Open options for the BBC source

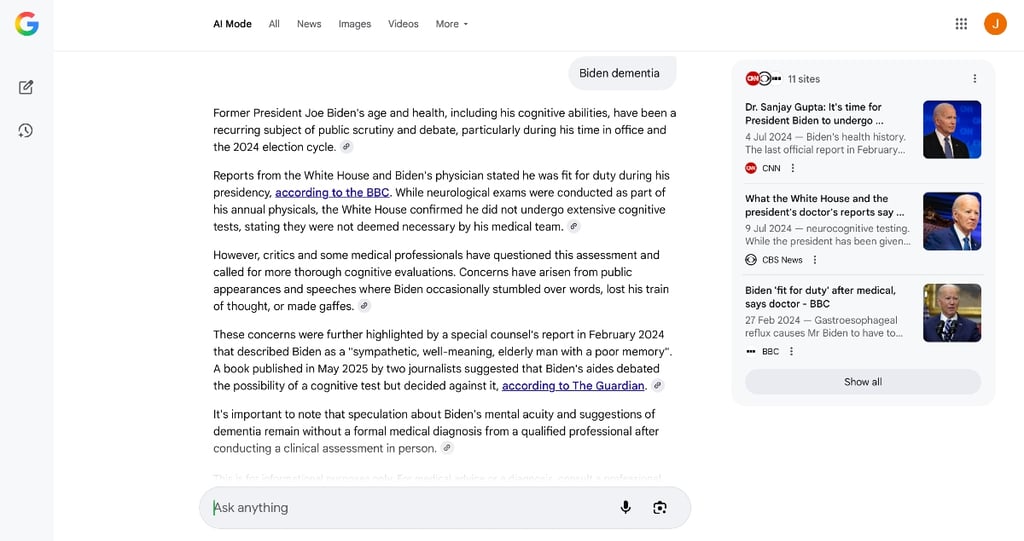pos(792,351)
